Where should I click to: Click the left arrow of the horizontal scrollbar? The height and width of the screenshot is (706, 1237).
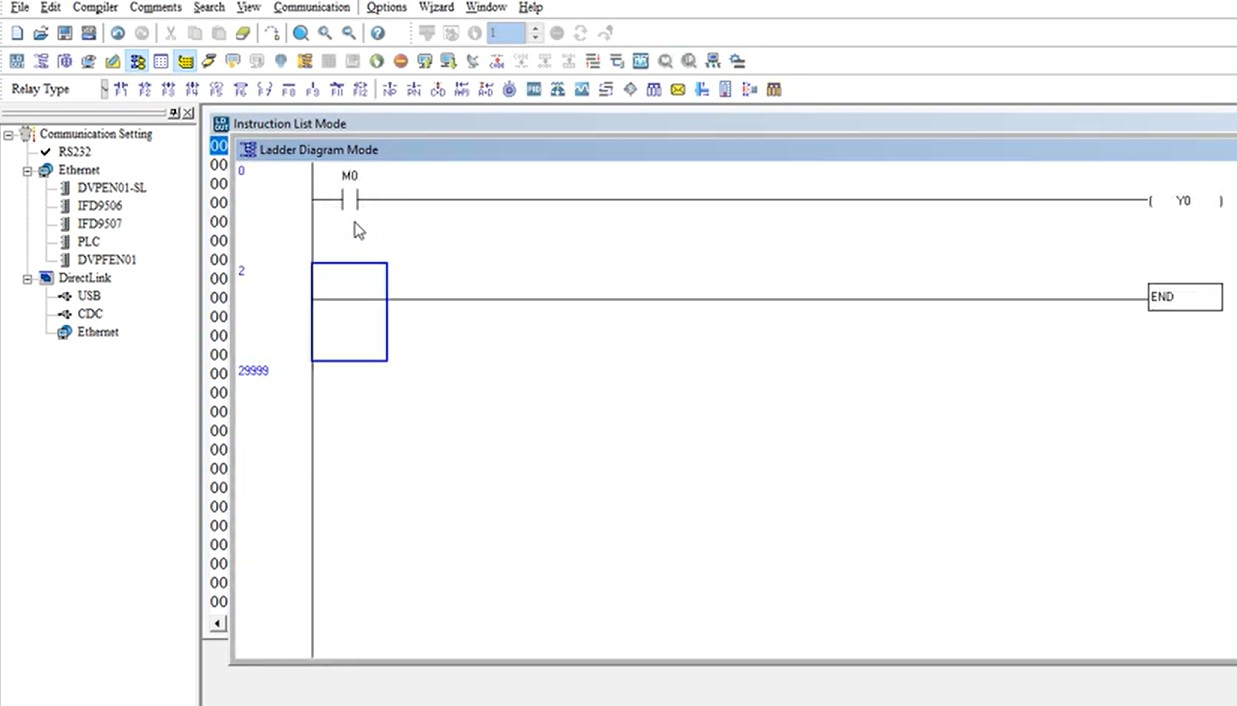pyautogui.click(x=219, y=623)
